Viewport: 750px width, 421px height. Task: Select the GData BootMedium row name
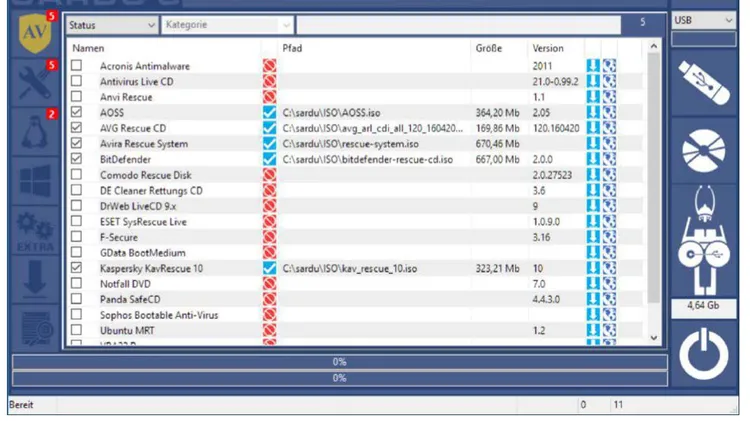point(143,253)
